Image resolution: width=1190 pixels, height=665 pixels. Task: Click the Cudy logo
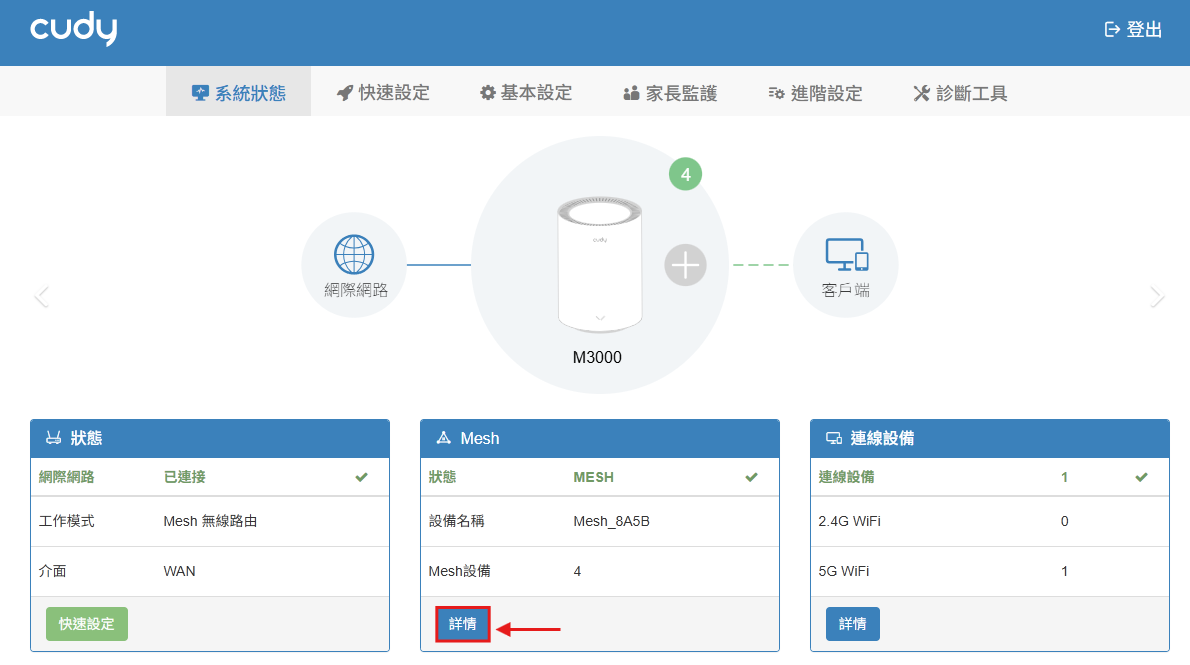point(73,30)
